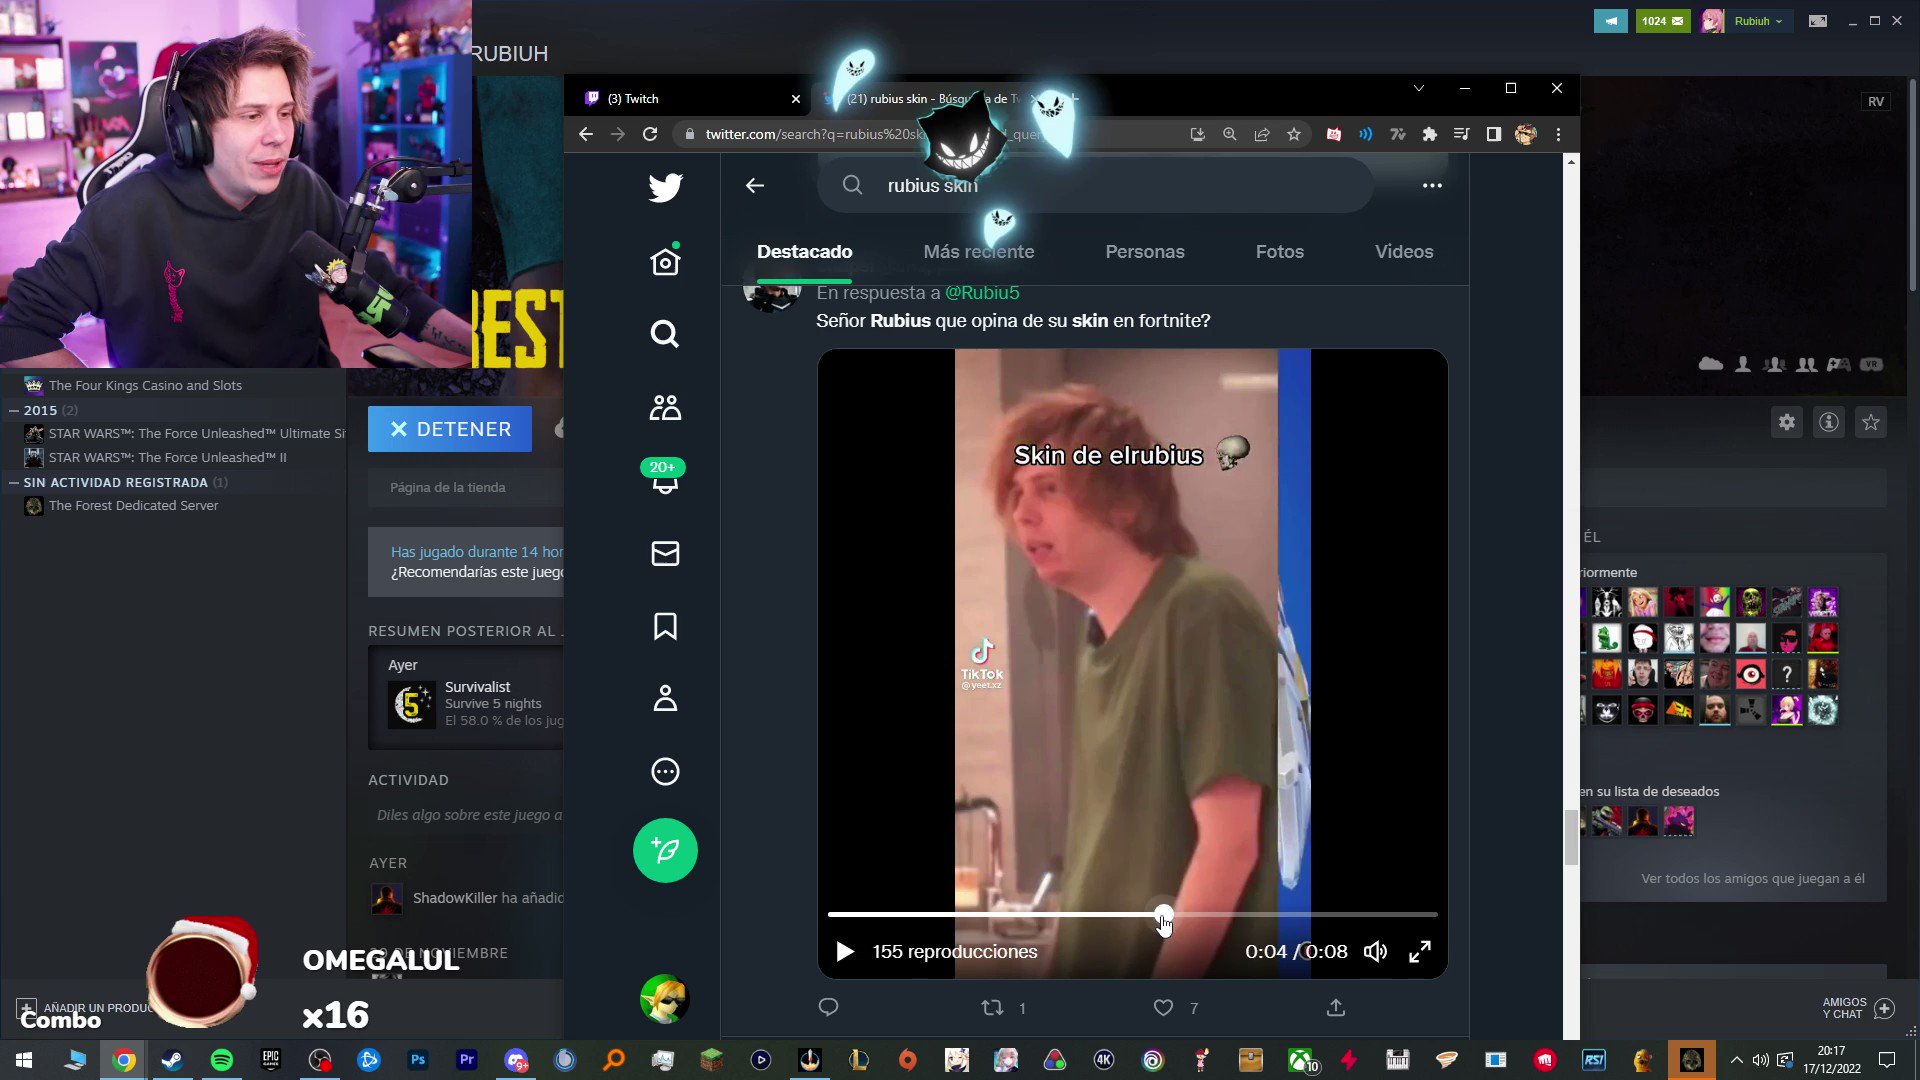Select the Destacado tab
The width and height of the screenshot is (1920, 1080).
(x=804, y=252)
